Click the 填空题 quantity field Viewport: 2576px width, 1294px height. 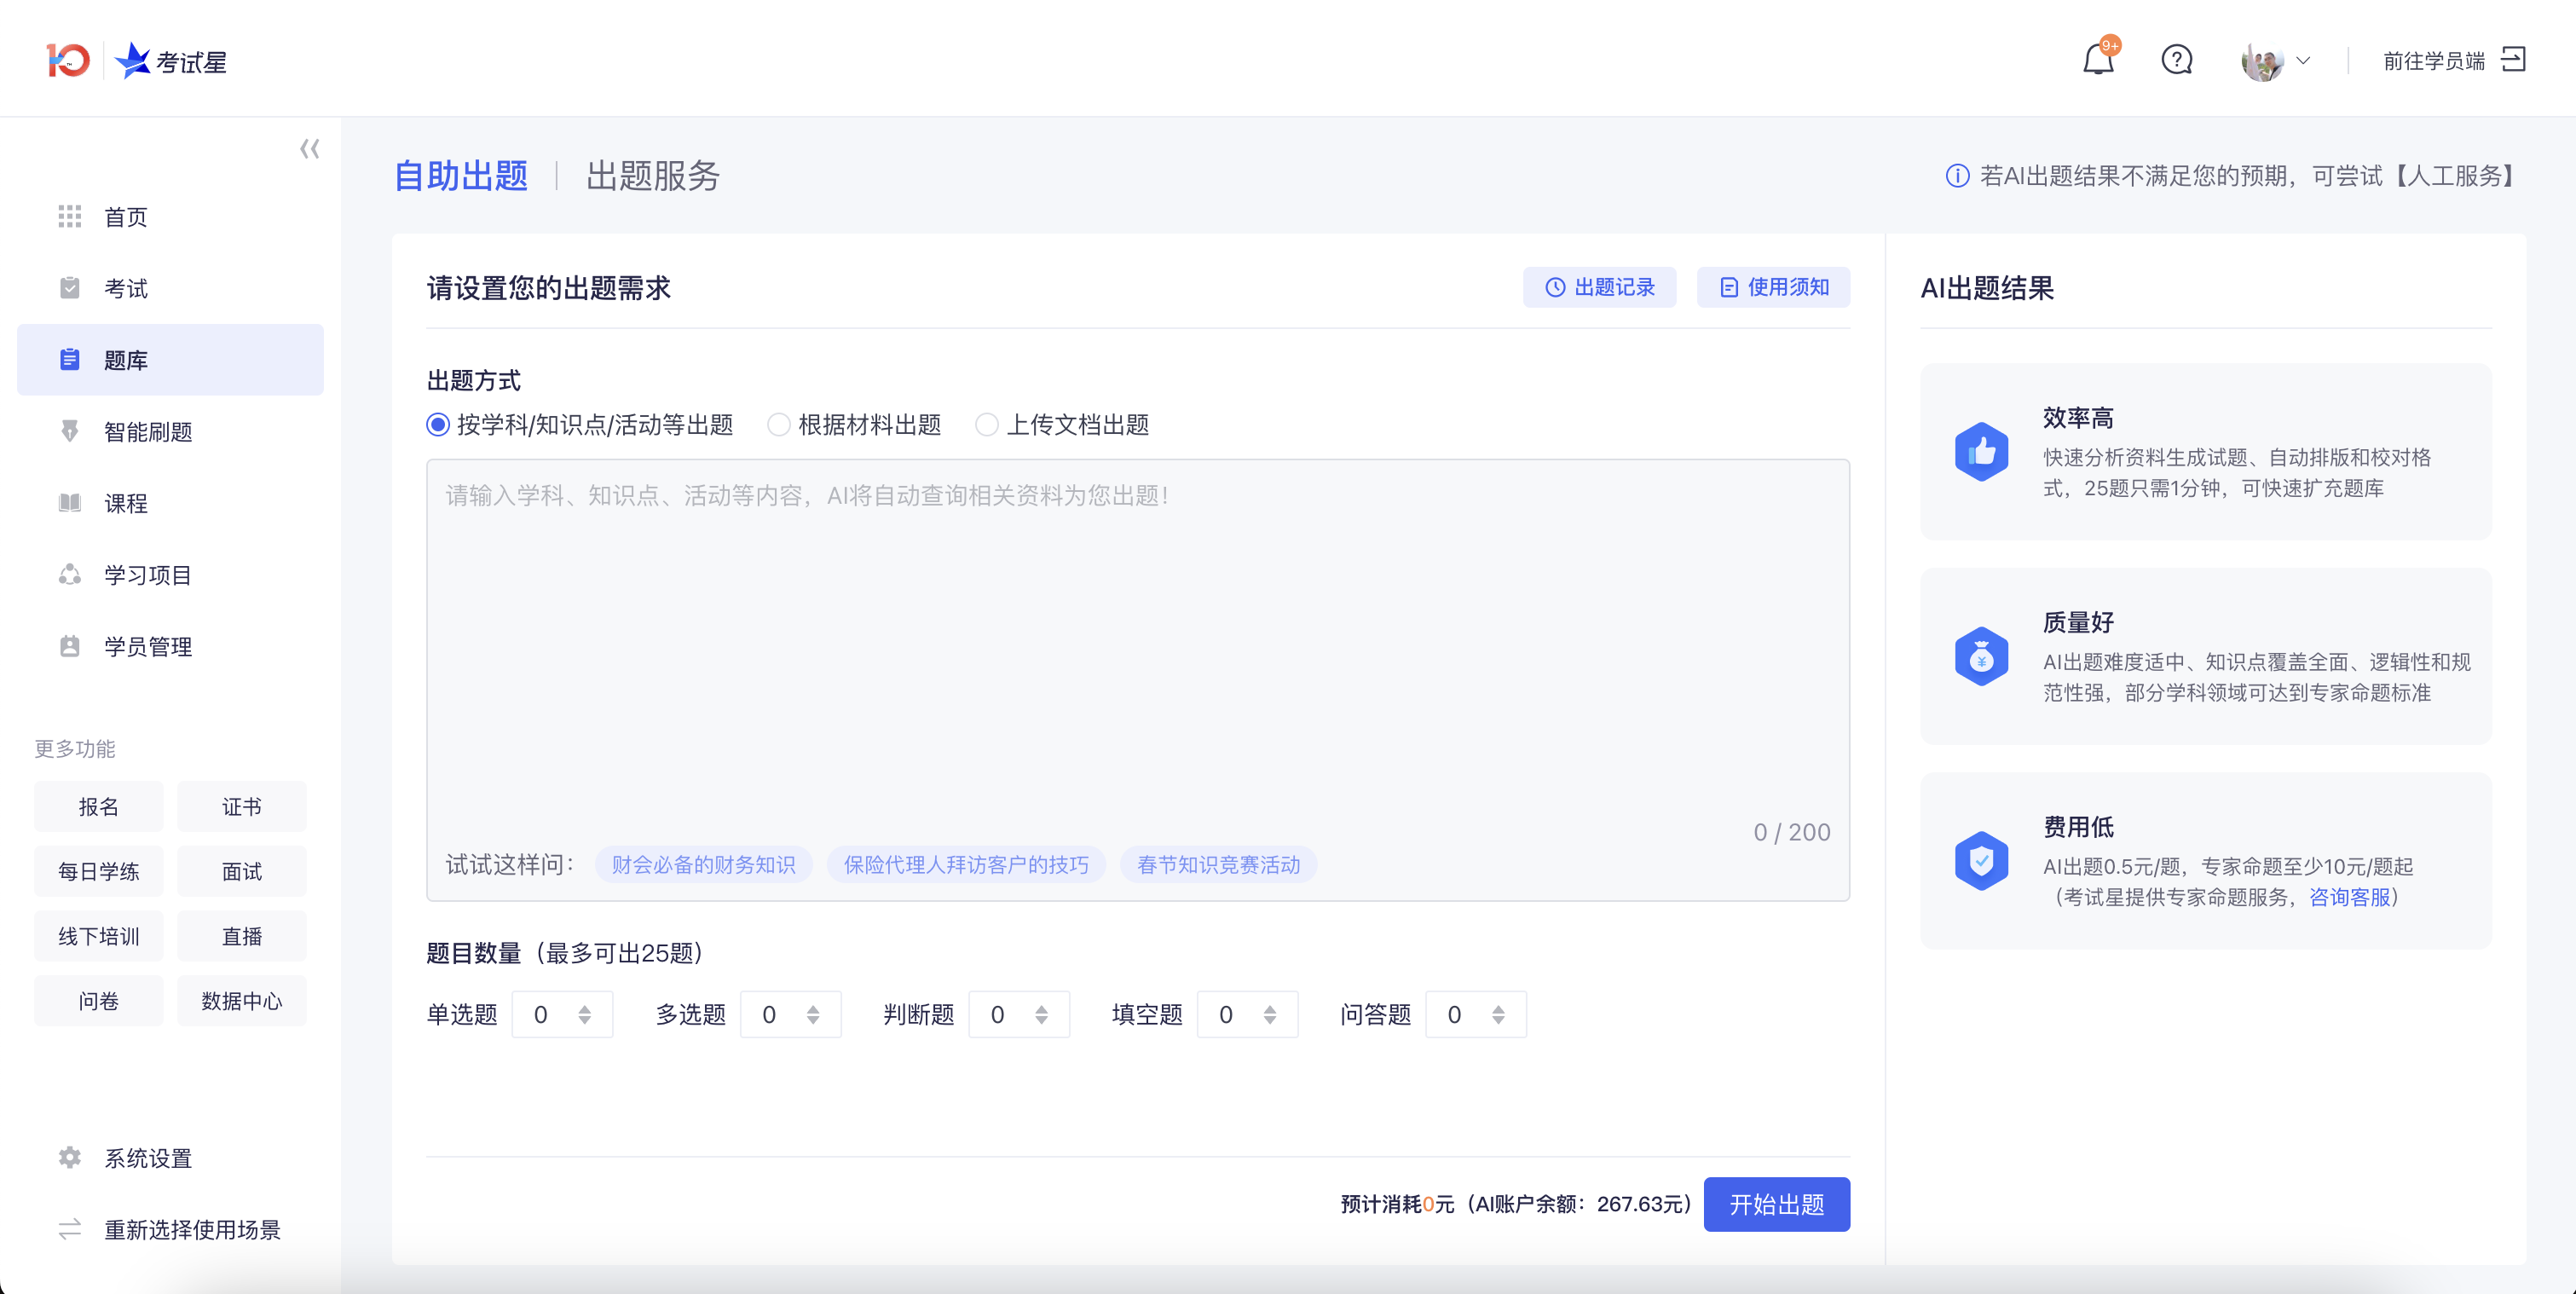tap(1247, 1015)
